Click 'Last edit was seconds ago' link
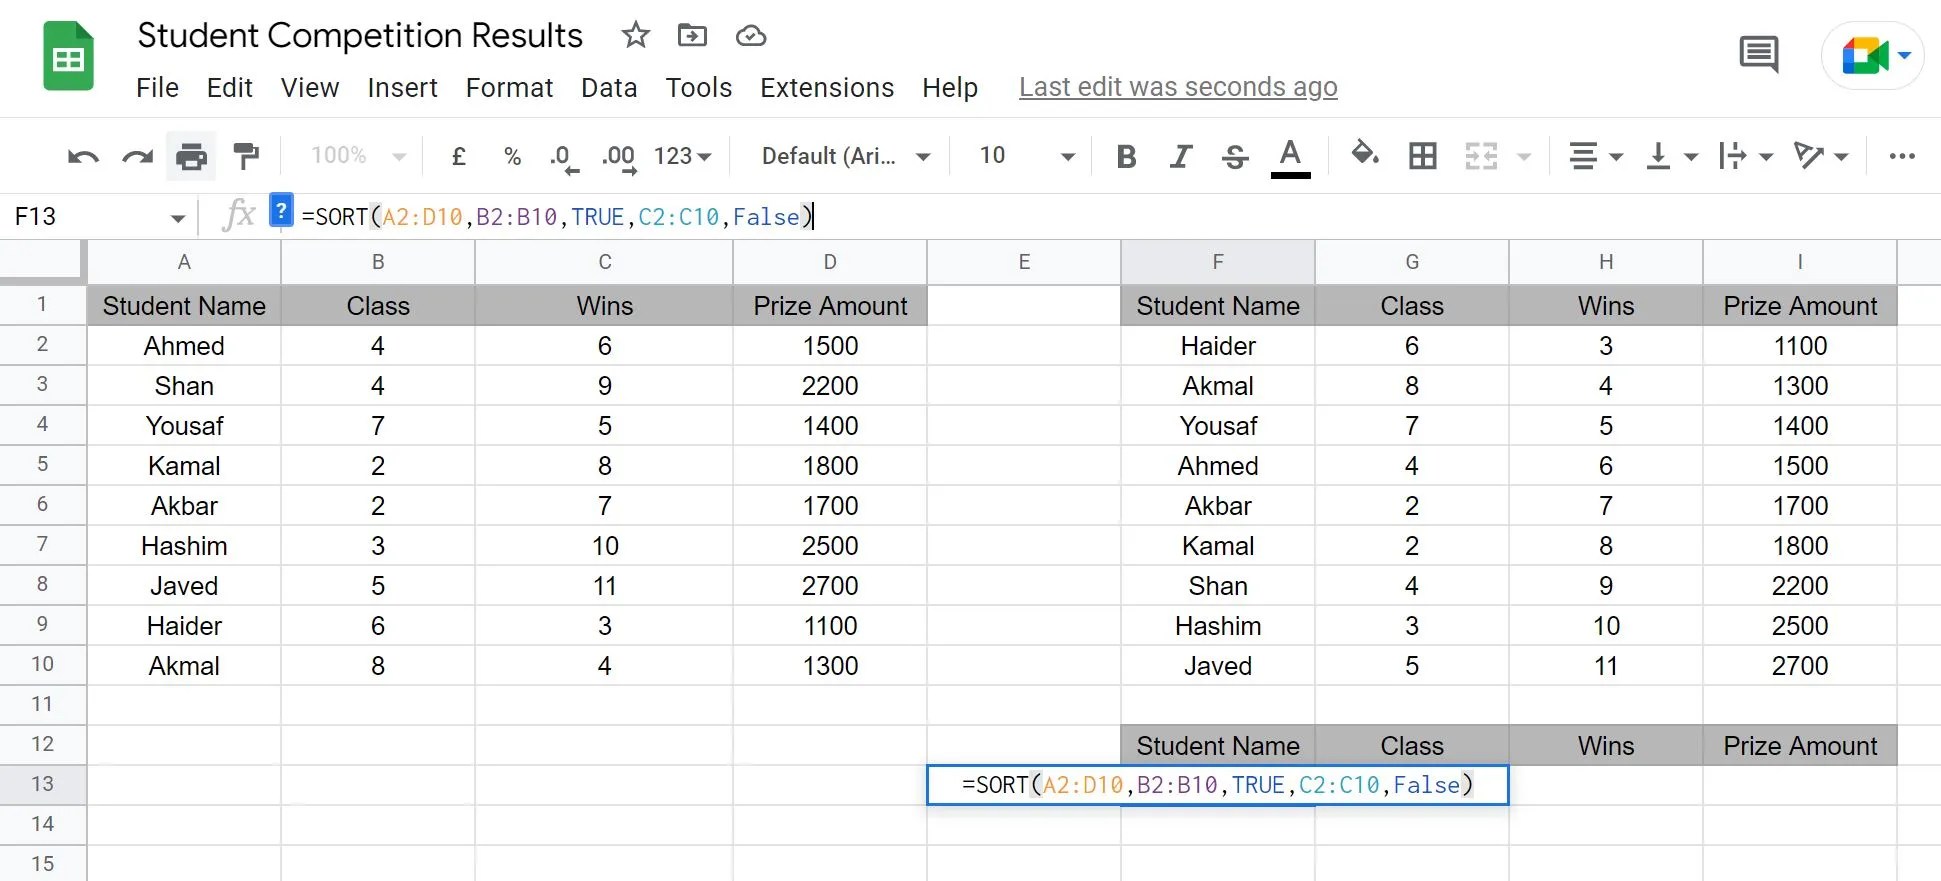Screen dimensions: 1941x881 pyautogui.click(x=1178, y=88)
